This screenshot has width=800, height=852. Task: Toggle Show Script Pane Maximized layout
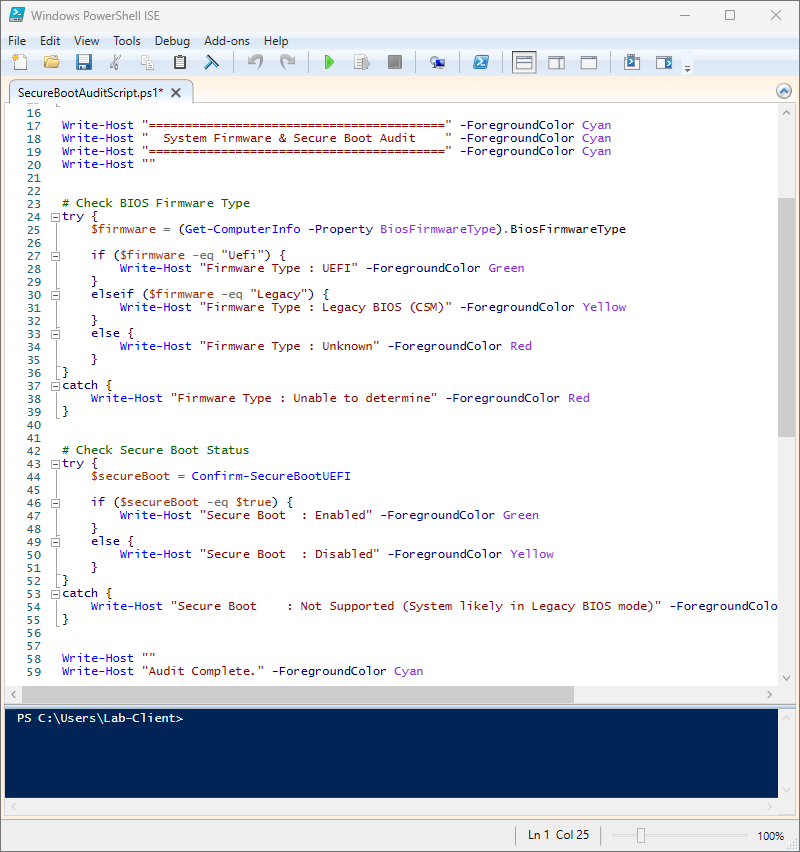[589, 62]
